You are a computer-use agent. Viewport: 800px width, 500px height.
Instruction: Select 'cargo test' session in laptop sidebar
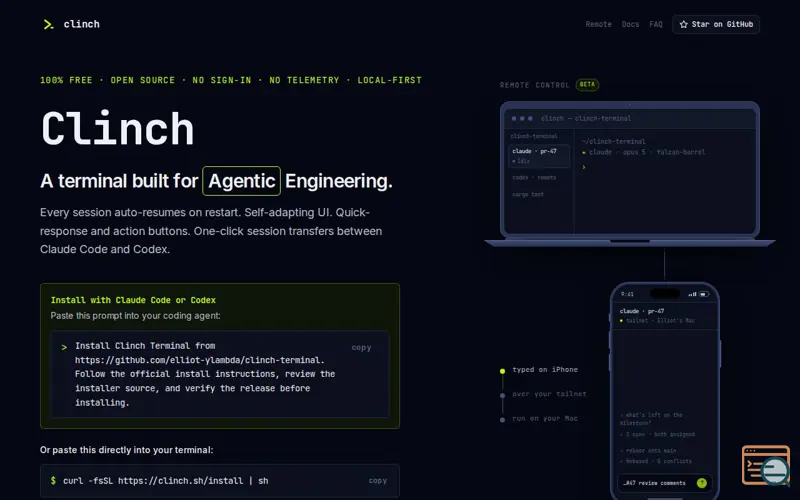click(528, 194)
